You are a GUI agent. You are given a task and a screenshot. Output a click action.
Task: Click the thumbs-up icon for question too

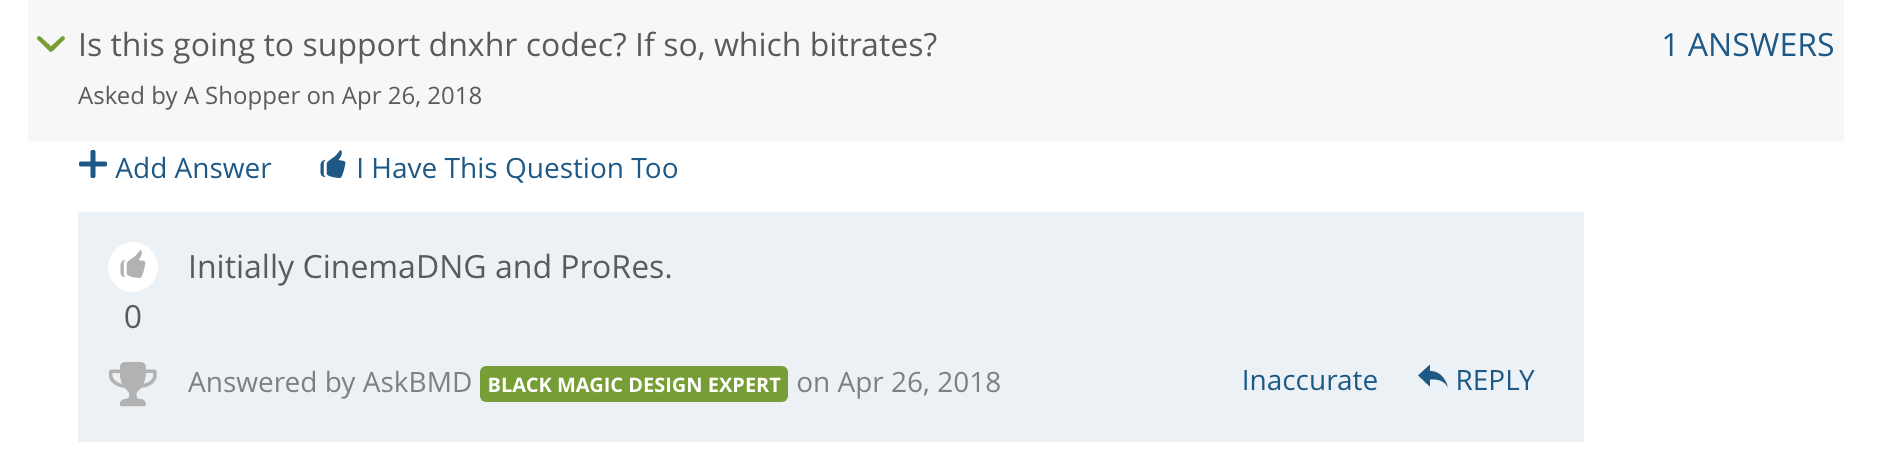(333, 165)
